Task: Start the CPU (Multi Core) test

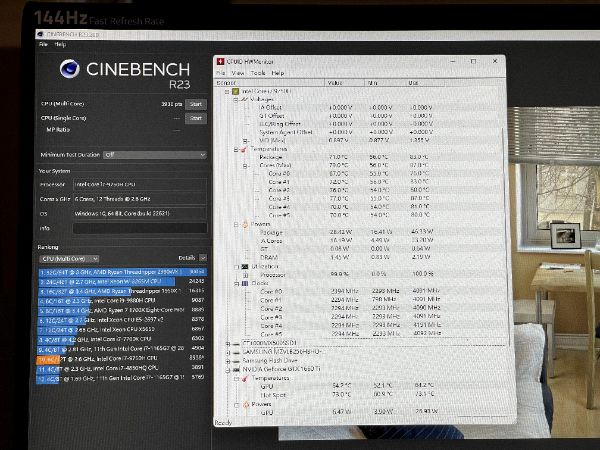Action: (196, 104)
